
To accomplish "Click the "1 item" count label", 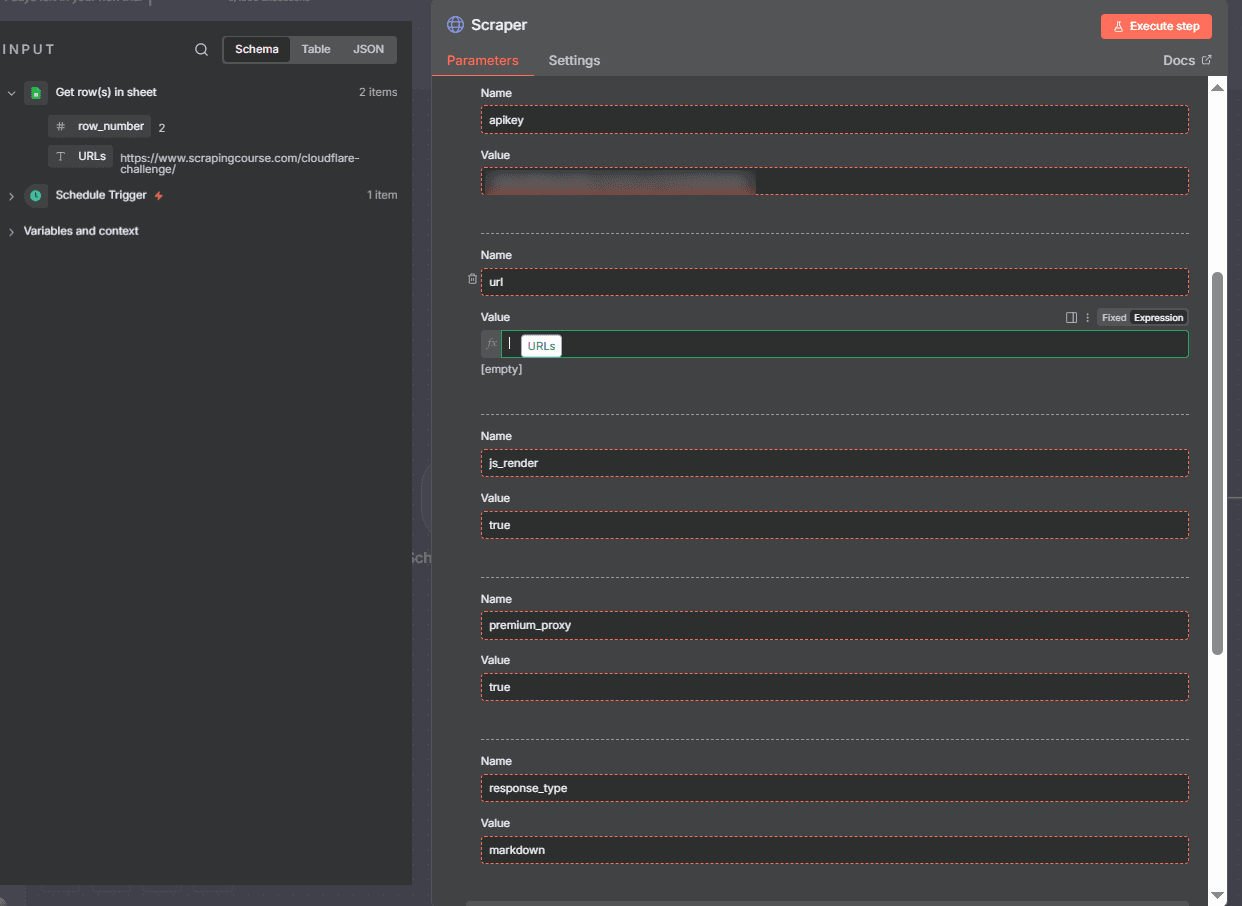I will pyautogui.click(x=382, y=196).
